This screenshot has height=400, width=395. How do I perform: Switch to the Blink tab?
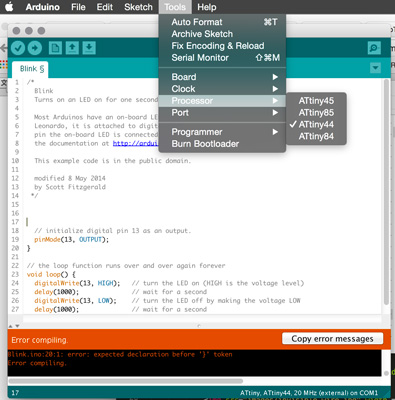[x=30, y=69]
